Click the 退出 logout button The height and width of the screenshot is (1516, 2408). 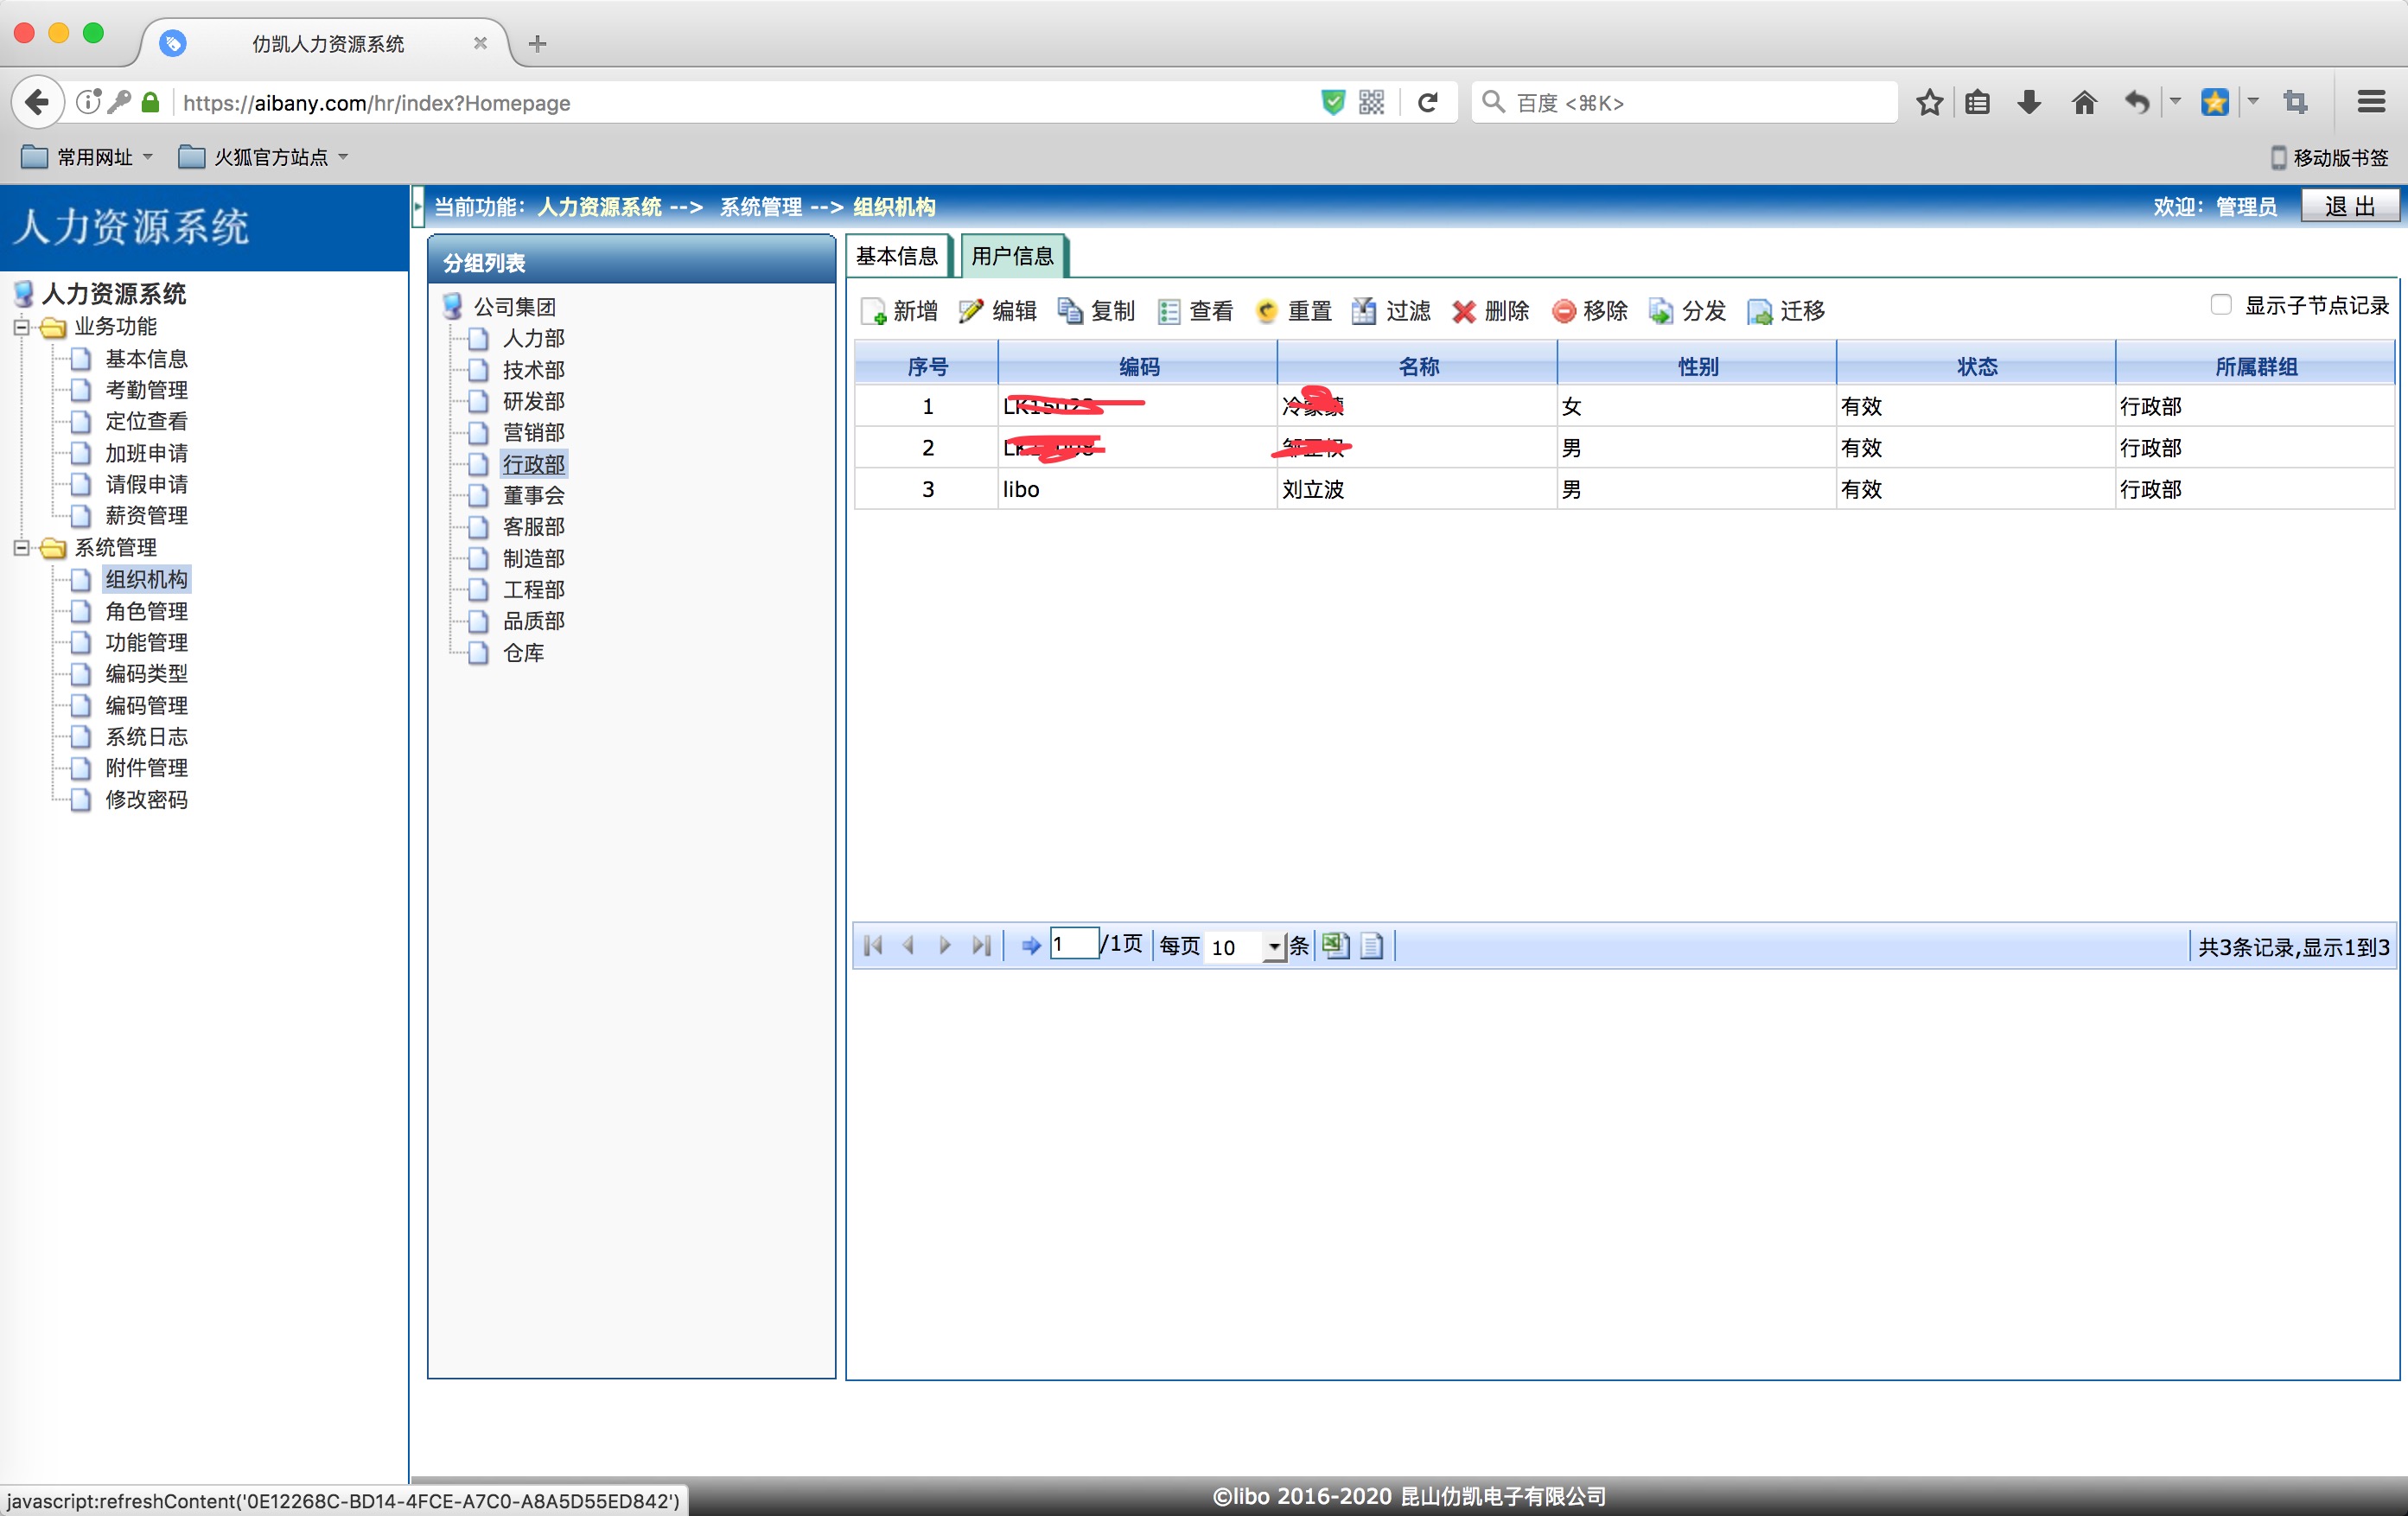click(x=2349, y=206)
